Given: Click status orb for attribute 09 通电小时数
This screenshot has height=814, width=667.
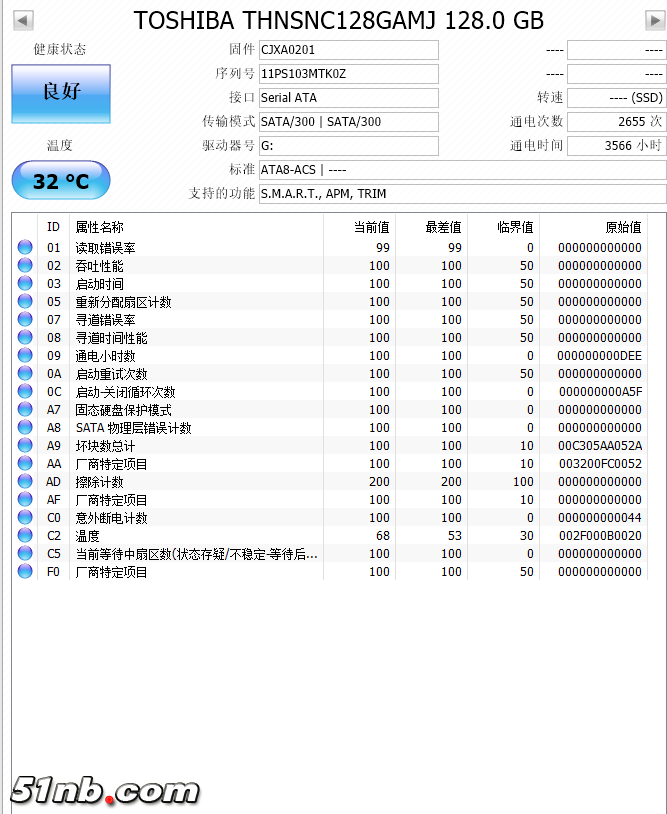Looking at the screenshot, I should (25, 355).
